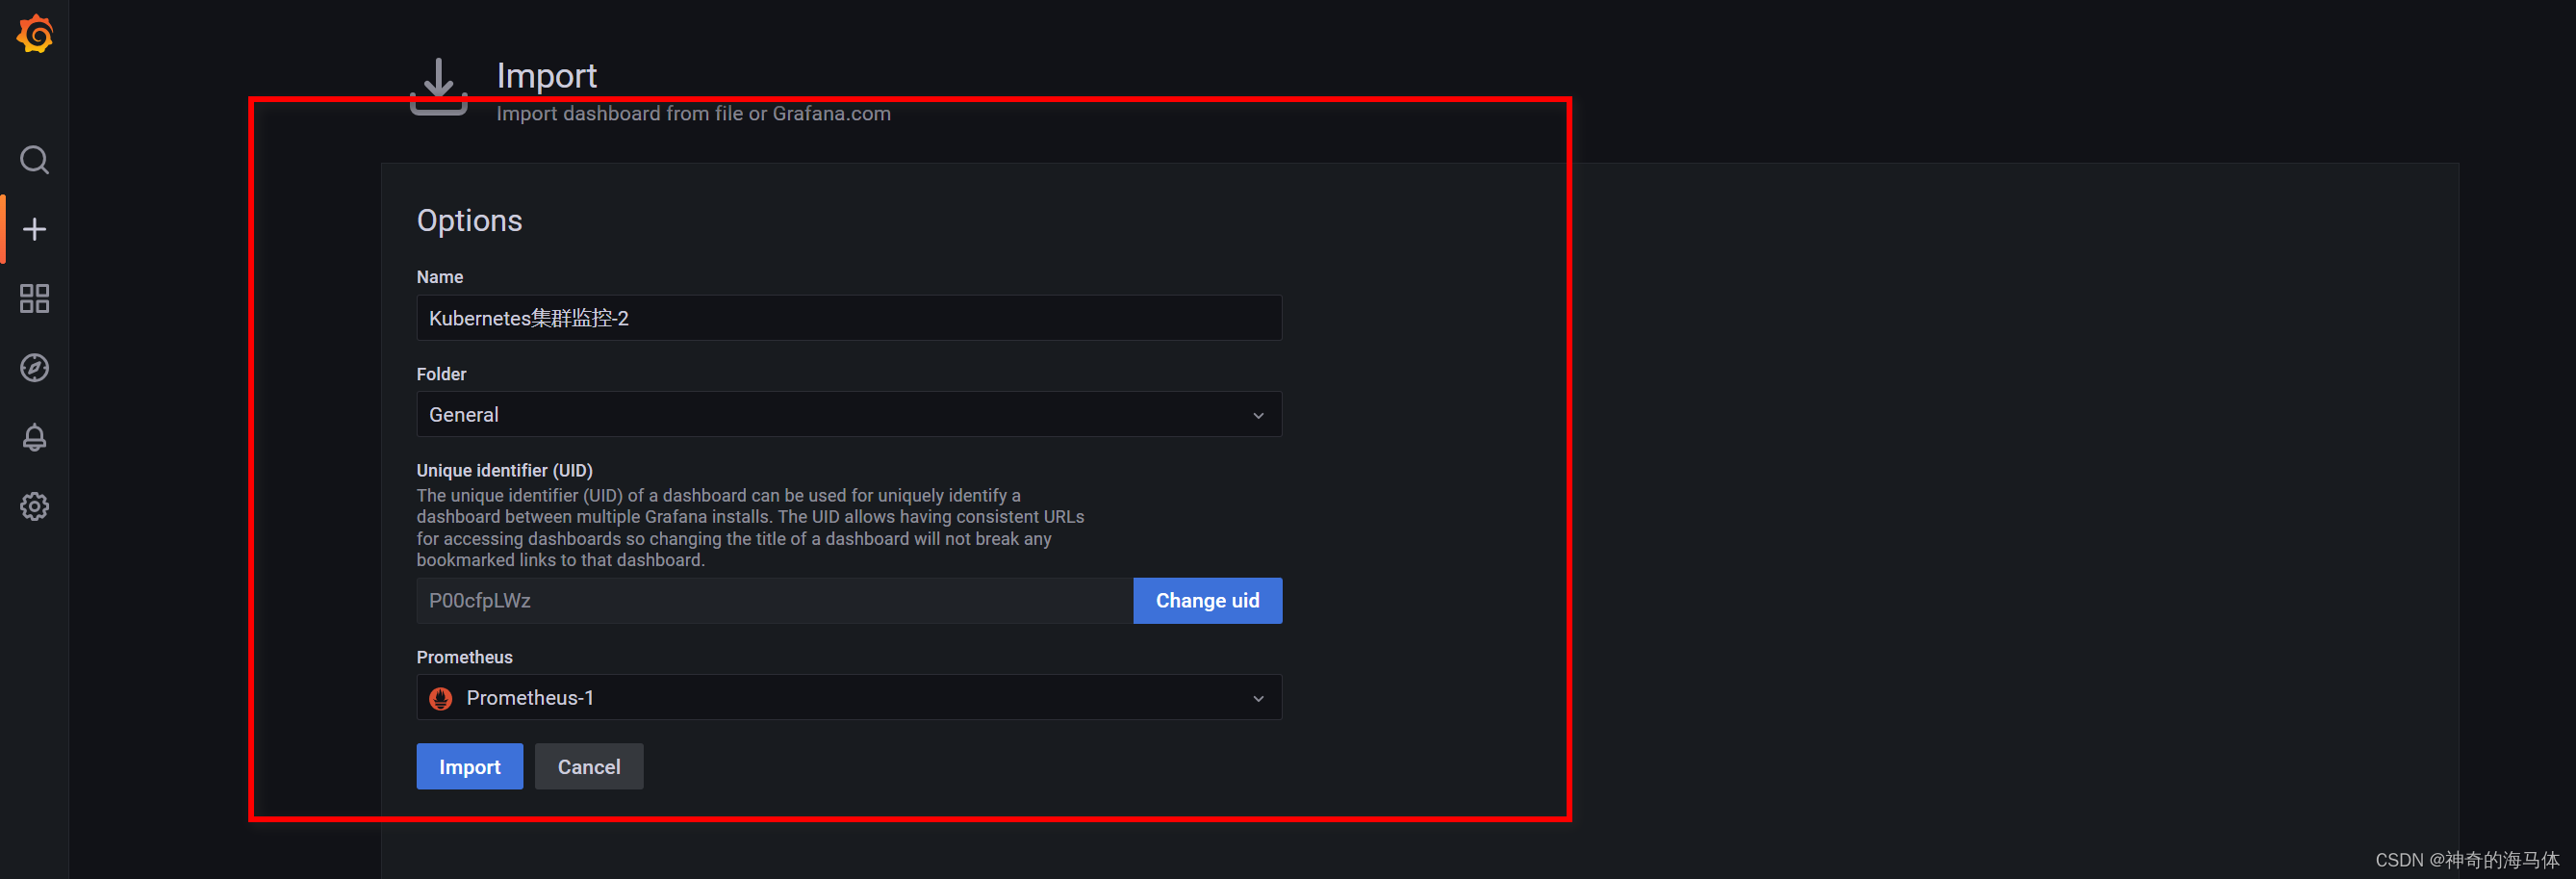This screenshot has width=2576, height=879.
Task: Open the Create plus menu in sidebar
Action: [x=34, y=229]
